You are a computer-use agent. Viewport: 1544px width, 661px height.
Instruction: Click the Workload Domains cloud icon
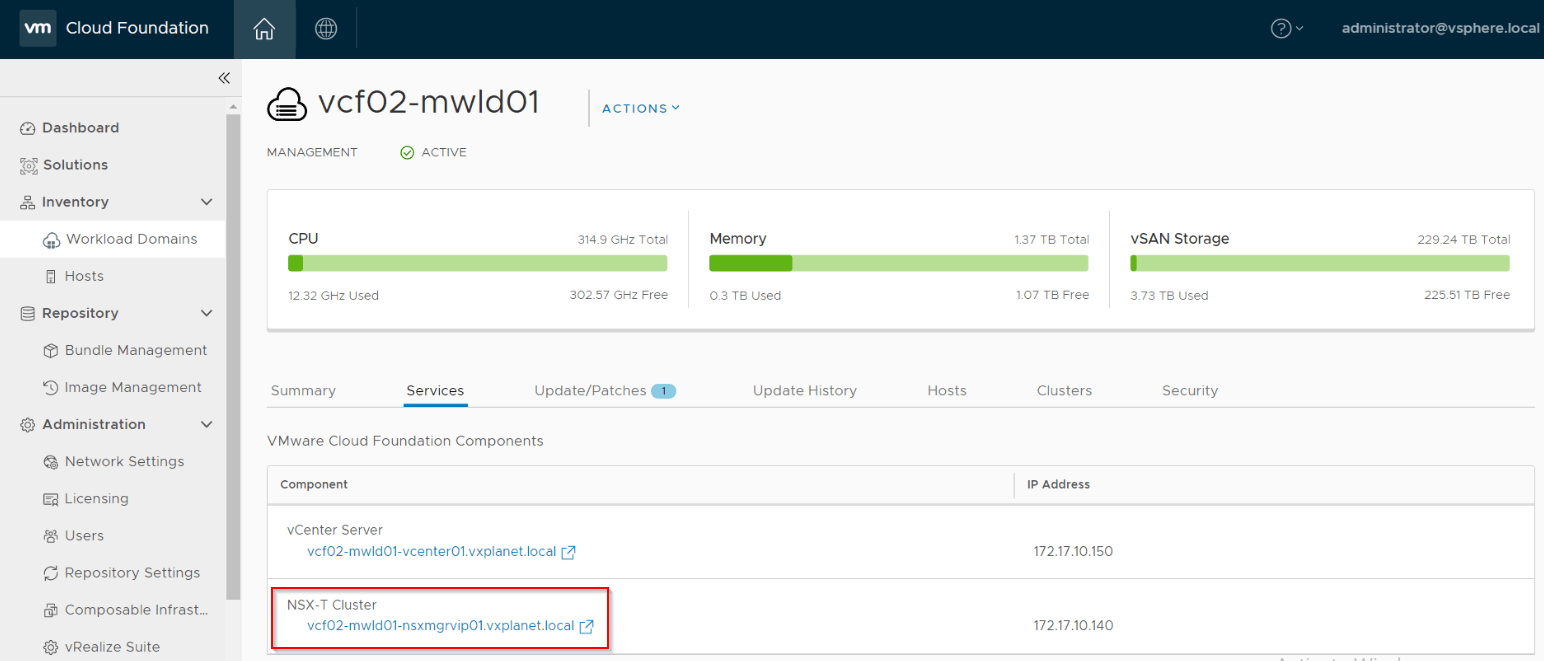click(x=51, y=240)
